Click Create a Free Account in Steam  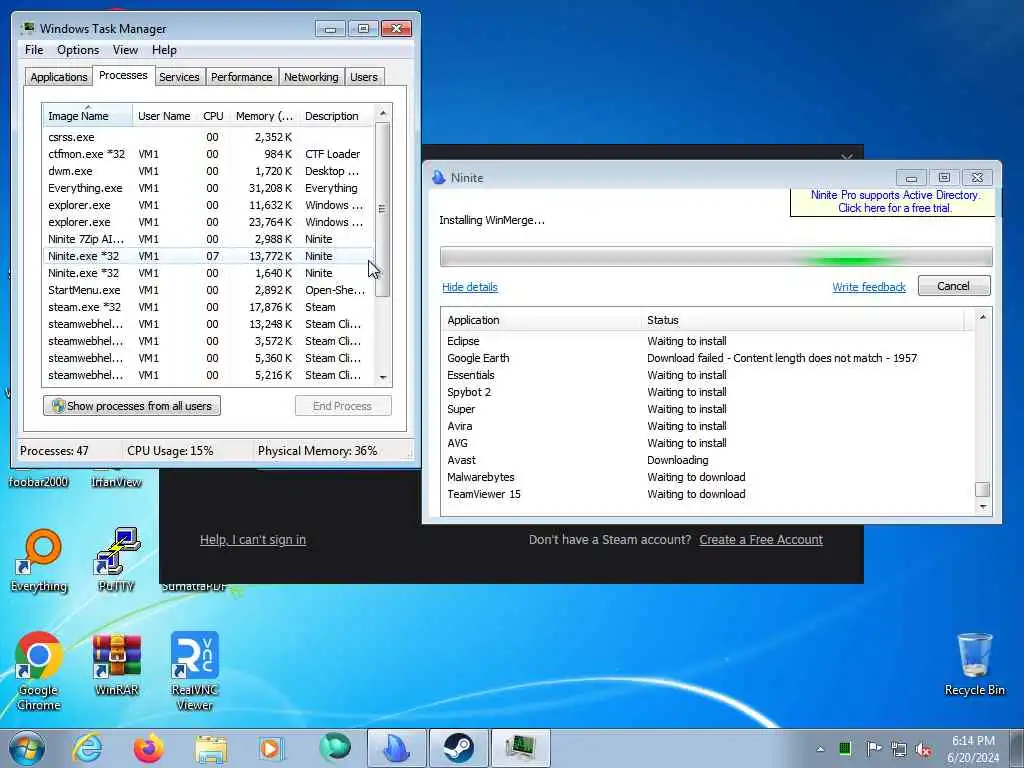point(761,539)
